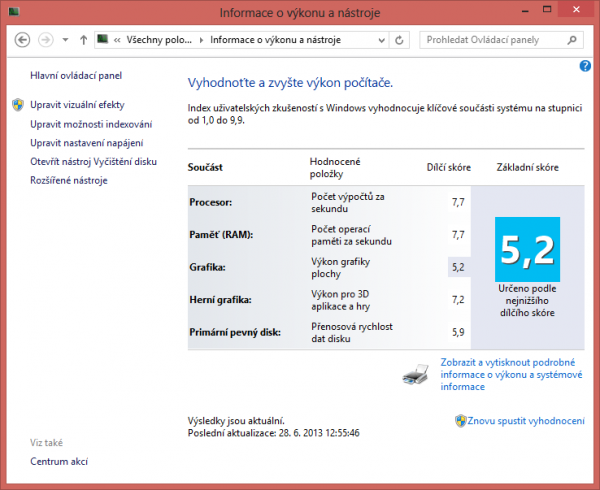Open help with the blue question mark icon
Viewport: 600px width, 490px height.
click(x=585, y=66)
